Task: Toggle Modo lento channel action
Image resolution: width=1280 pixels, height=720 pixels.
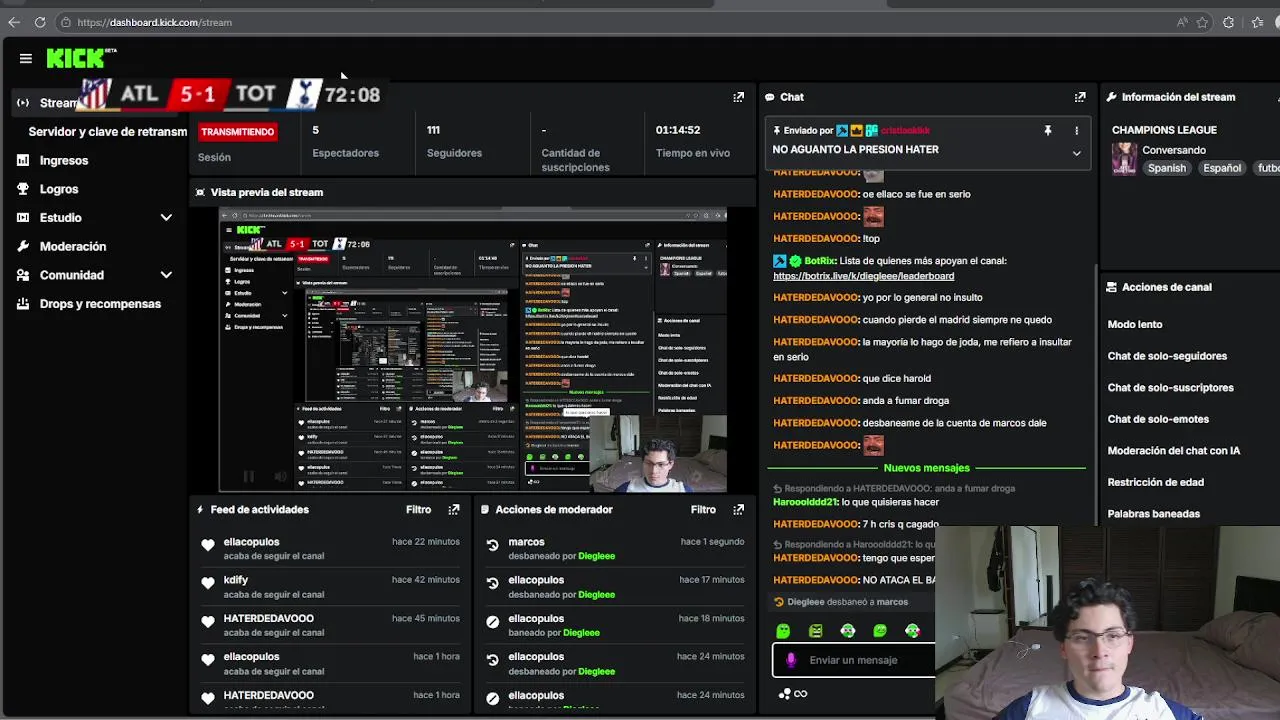Action: tap(1135, 324)
